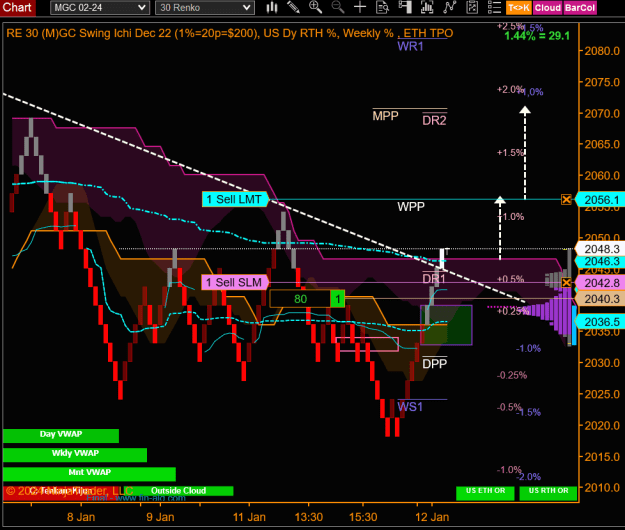Click the 2056.1 price marker
Viewport: 625px width, 530px height.
(x=601, y=200)
